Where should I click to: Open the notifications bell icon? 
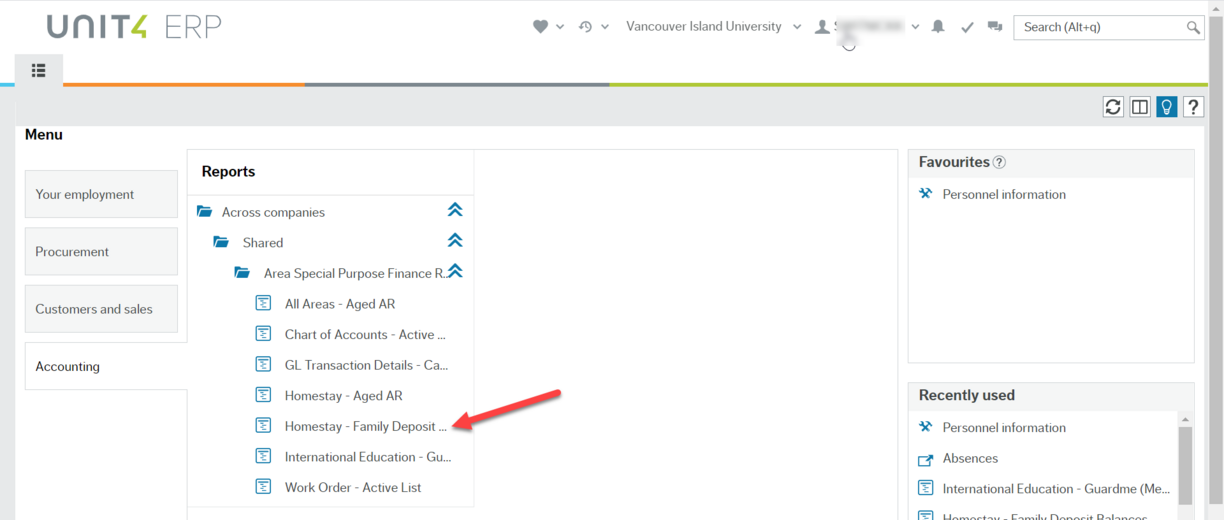[x=938, y=27]
